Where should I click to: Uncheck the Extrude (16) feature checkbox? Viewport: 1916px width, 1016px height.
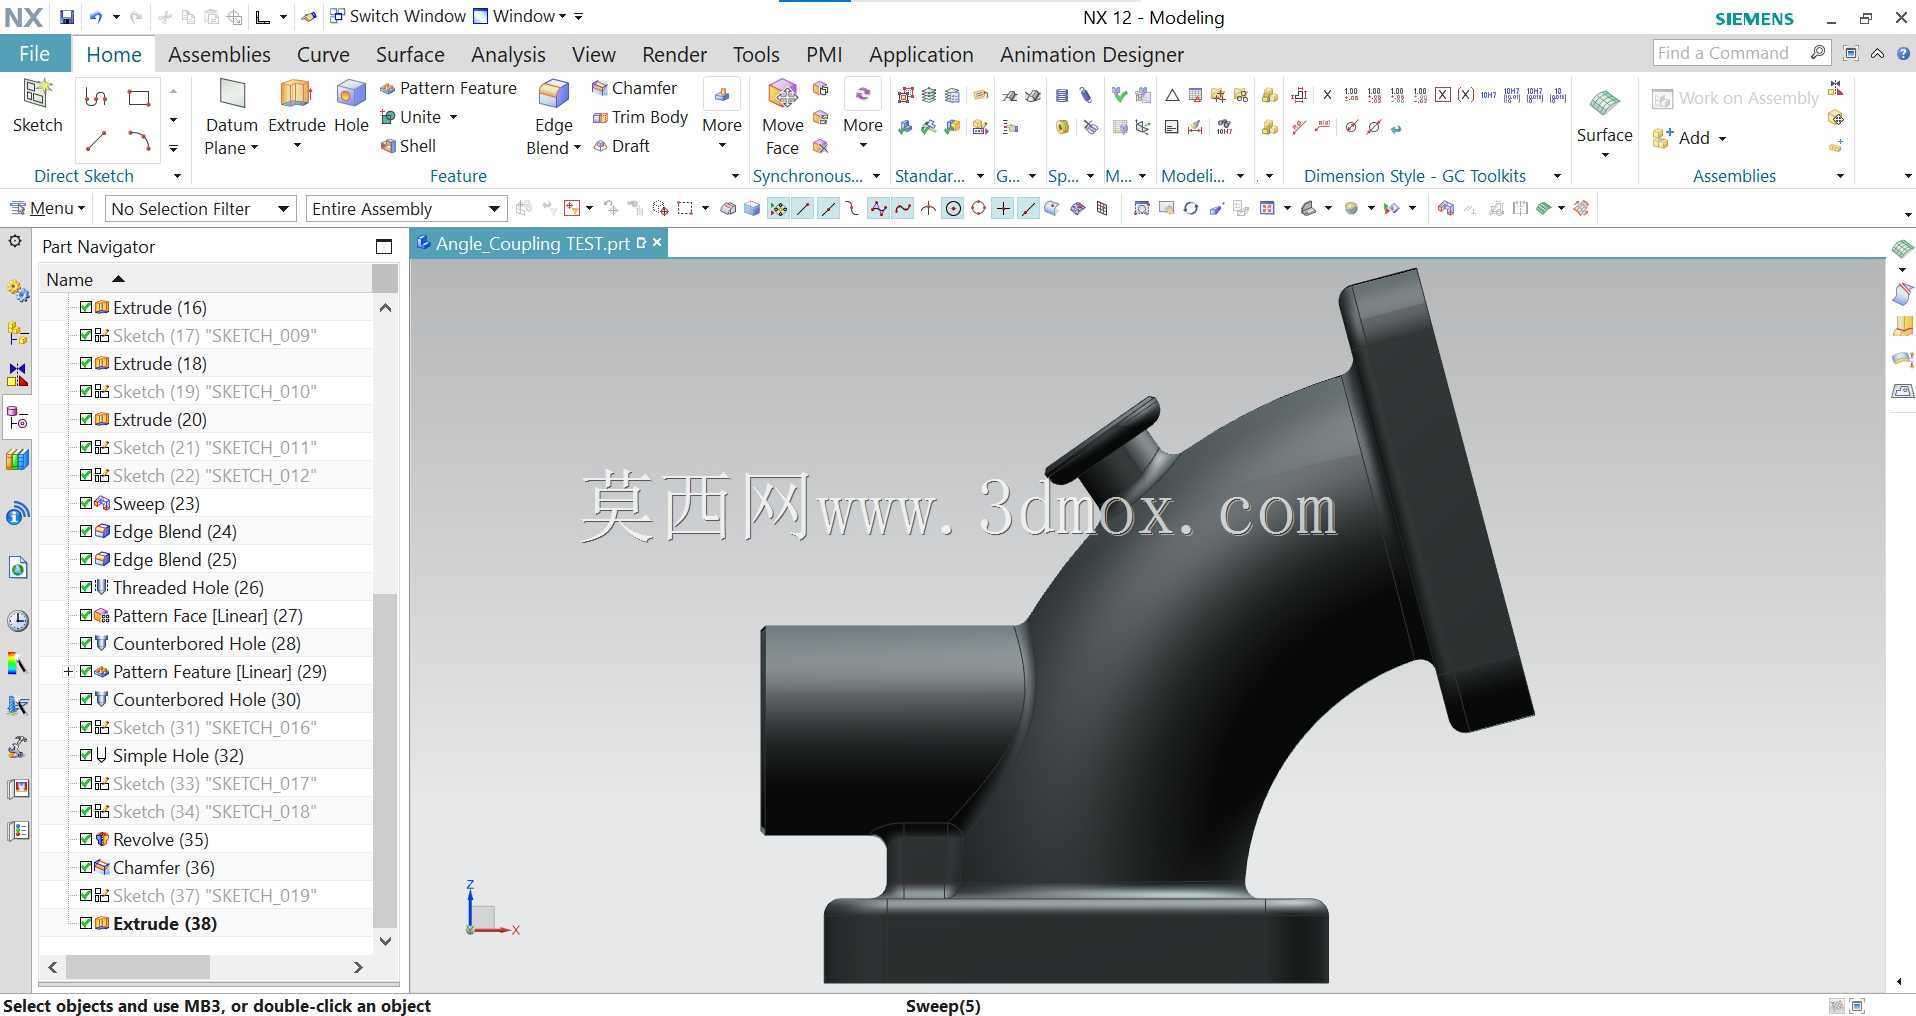click(86, 307)
